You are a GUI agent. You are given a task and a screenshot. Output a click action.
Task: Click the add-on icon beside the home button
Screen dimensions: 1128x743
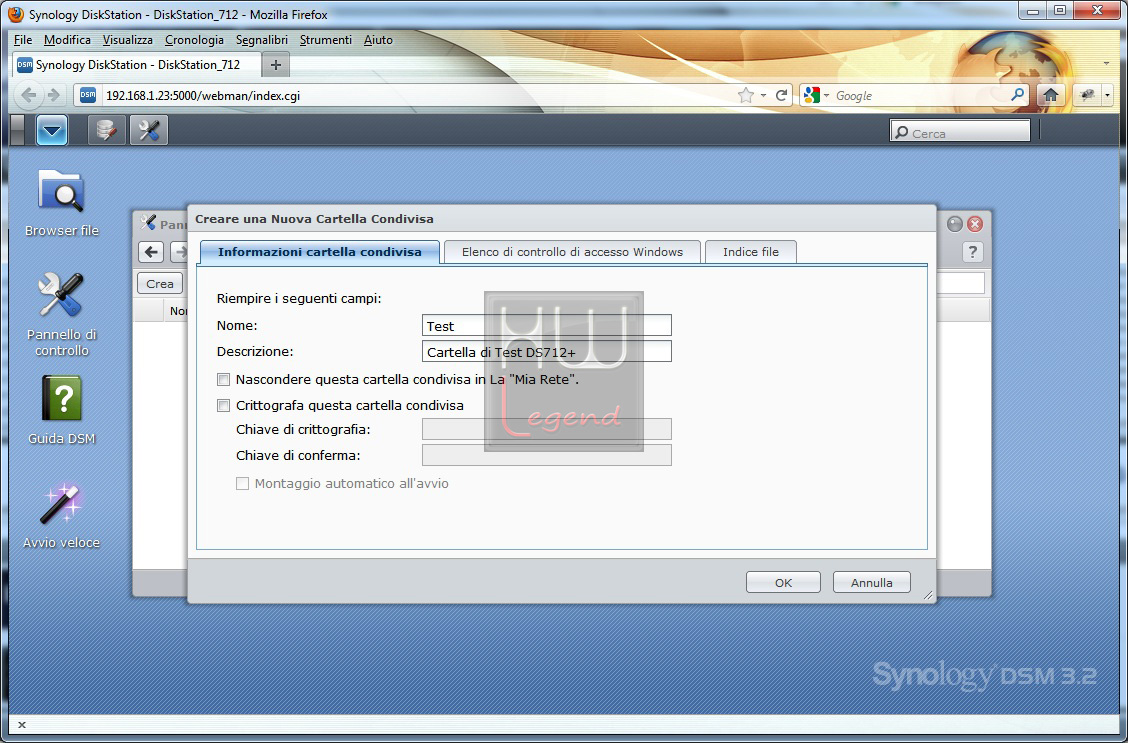tap(1087, 95)
